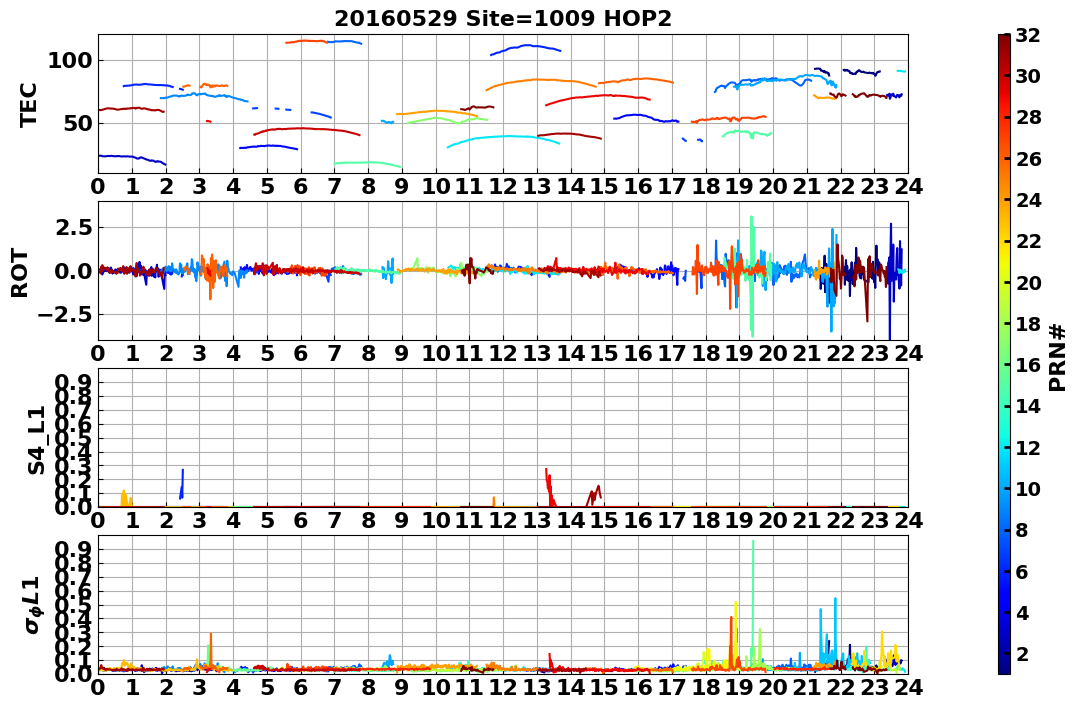Screen dimensions: 1077x709
Task: Click the orange TEC arc at the top near hour 6
Action: point(306,42)
